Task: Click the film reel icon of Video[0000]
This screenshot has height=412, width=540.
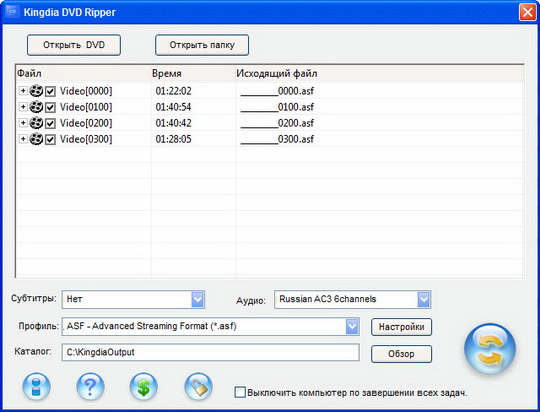Action: (36, 91)
